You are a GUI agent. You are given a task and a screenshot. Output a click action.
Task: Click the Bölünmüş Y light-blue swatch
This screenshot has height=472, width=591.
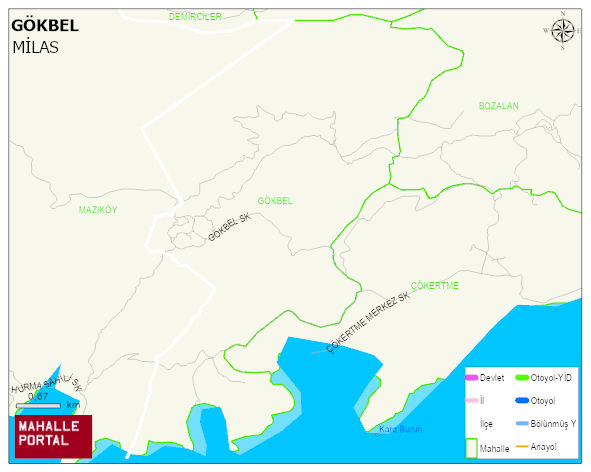[522, 424]
